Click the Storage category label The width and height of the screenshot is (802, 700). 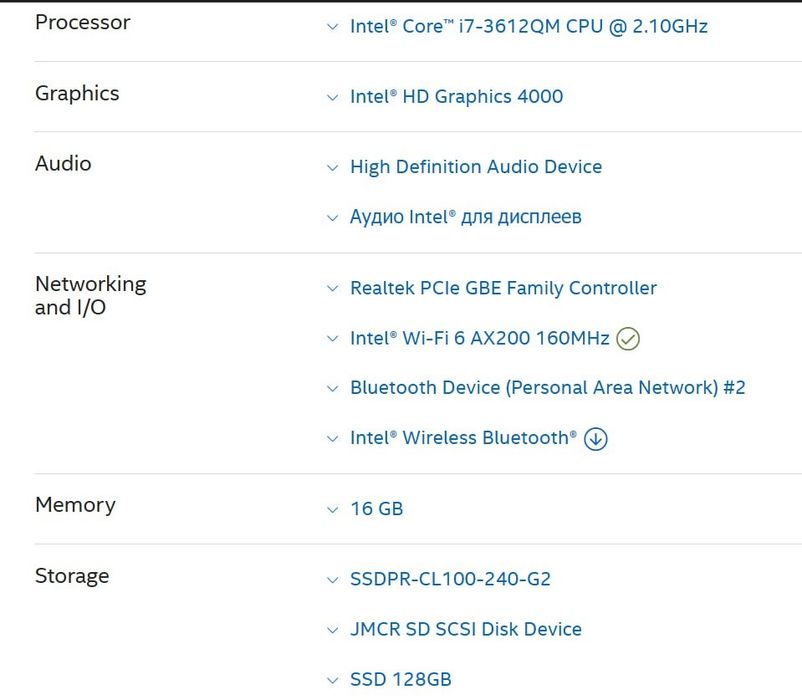tap(72, 576)
